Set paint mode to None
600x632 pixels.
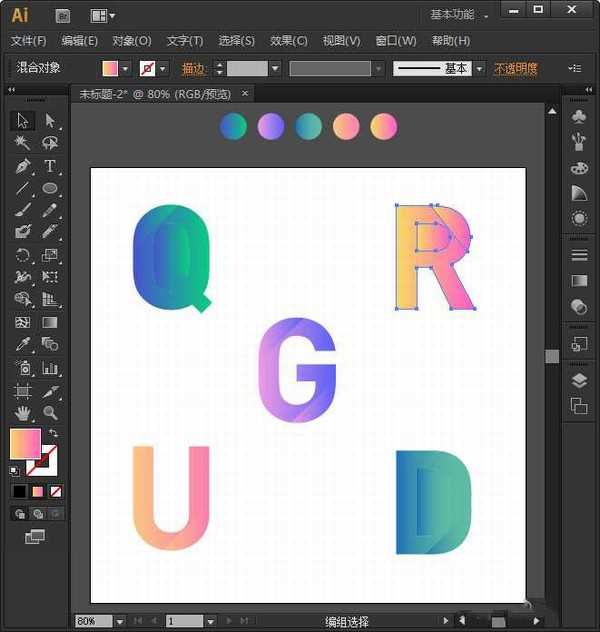pyautogui.click(x=56, y=491)
